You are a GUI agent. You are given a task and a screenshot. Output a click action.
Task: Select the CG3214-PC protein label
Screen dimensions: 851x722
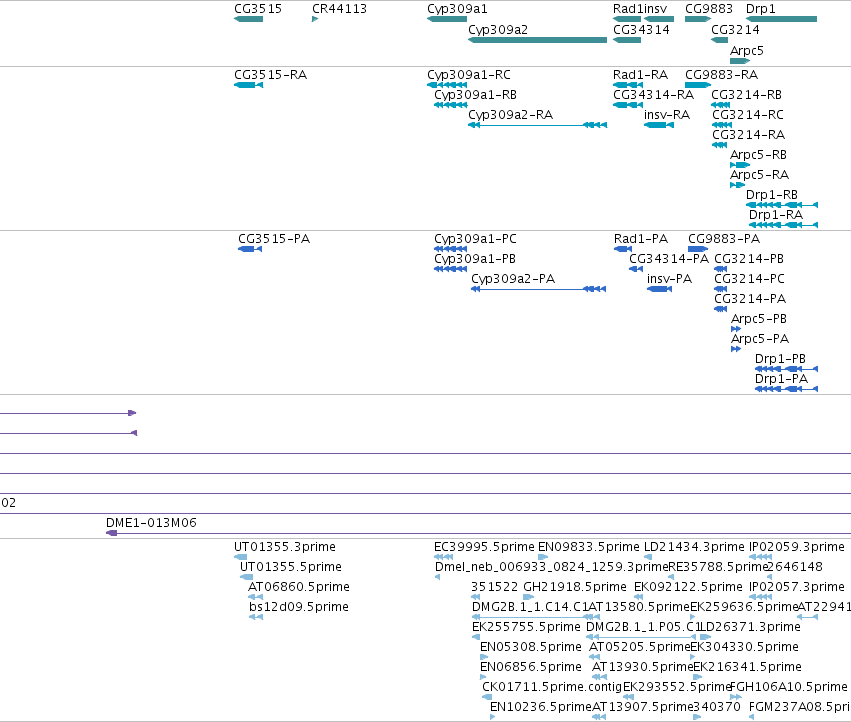coord(749,279)
